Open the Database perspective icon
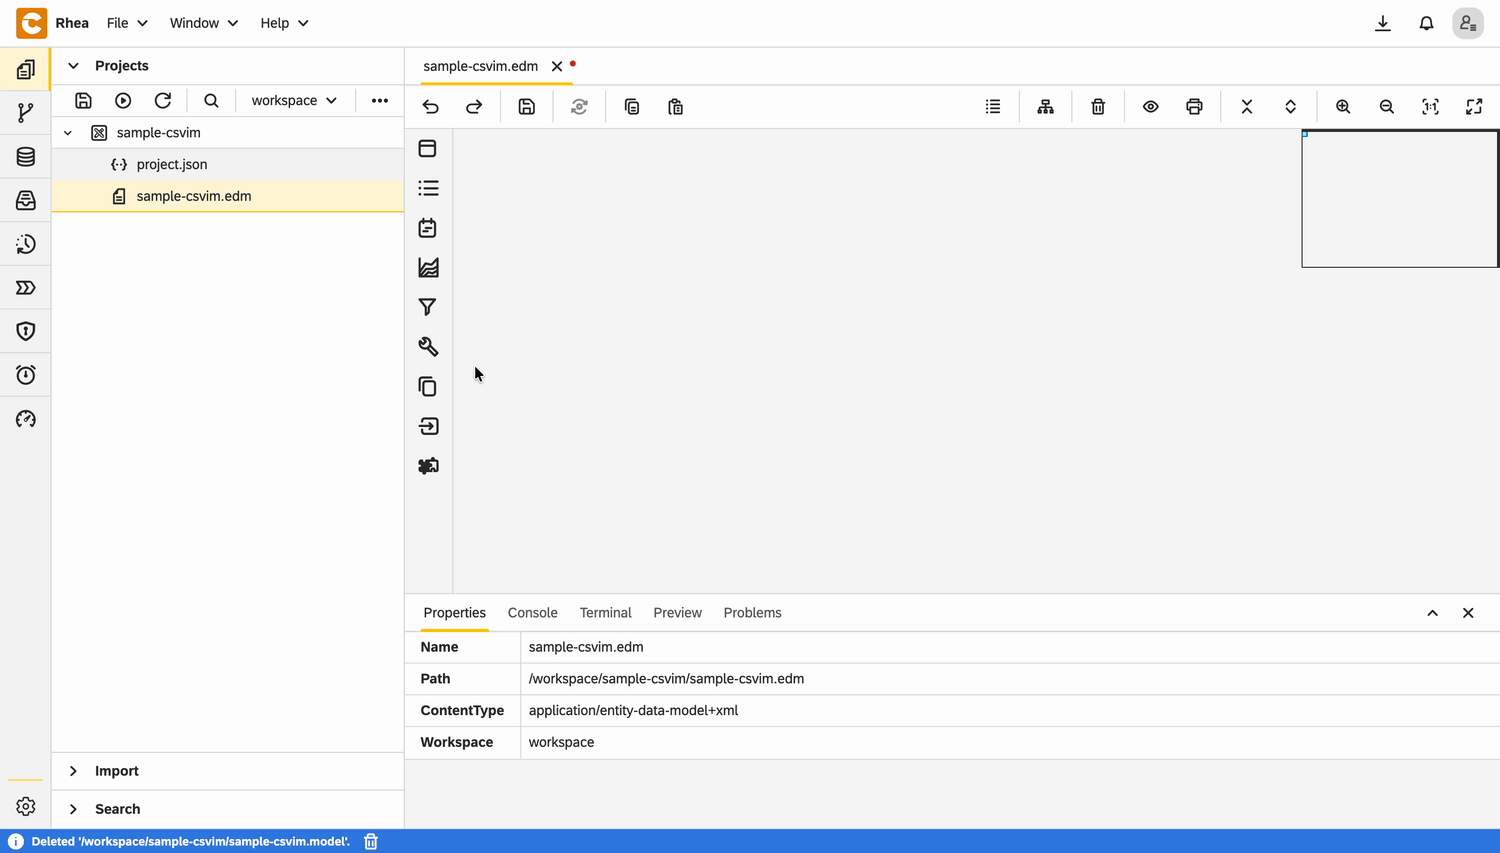 click(26, 157)
